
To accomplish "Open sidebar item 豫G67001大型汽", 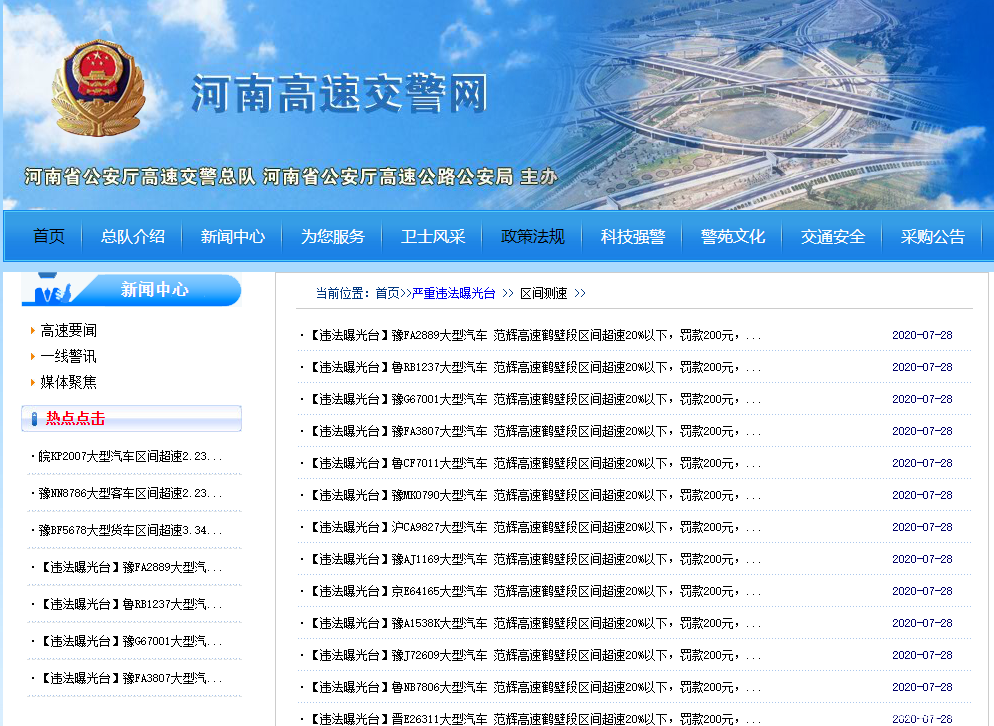I will [x=130, y=641].
